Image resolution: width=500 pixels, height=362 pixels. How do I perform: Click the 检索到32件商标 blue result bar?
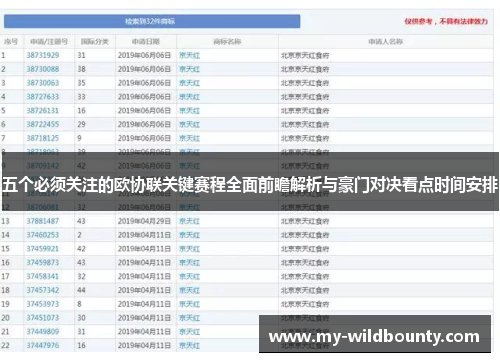pos(152,21)
